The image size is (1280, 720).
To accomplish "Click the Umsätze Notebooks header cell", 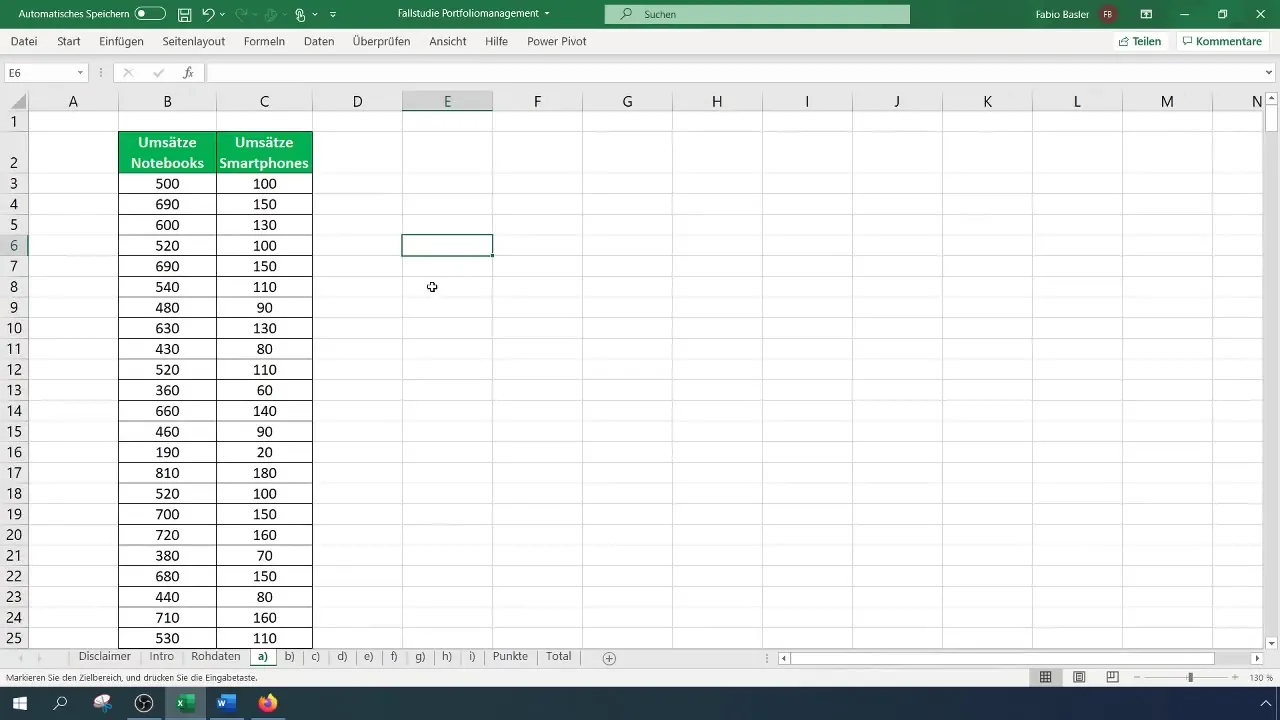I will (x=167, y=152).
